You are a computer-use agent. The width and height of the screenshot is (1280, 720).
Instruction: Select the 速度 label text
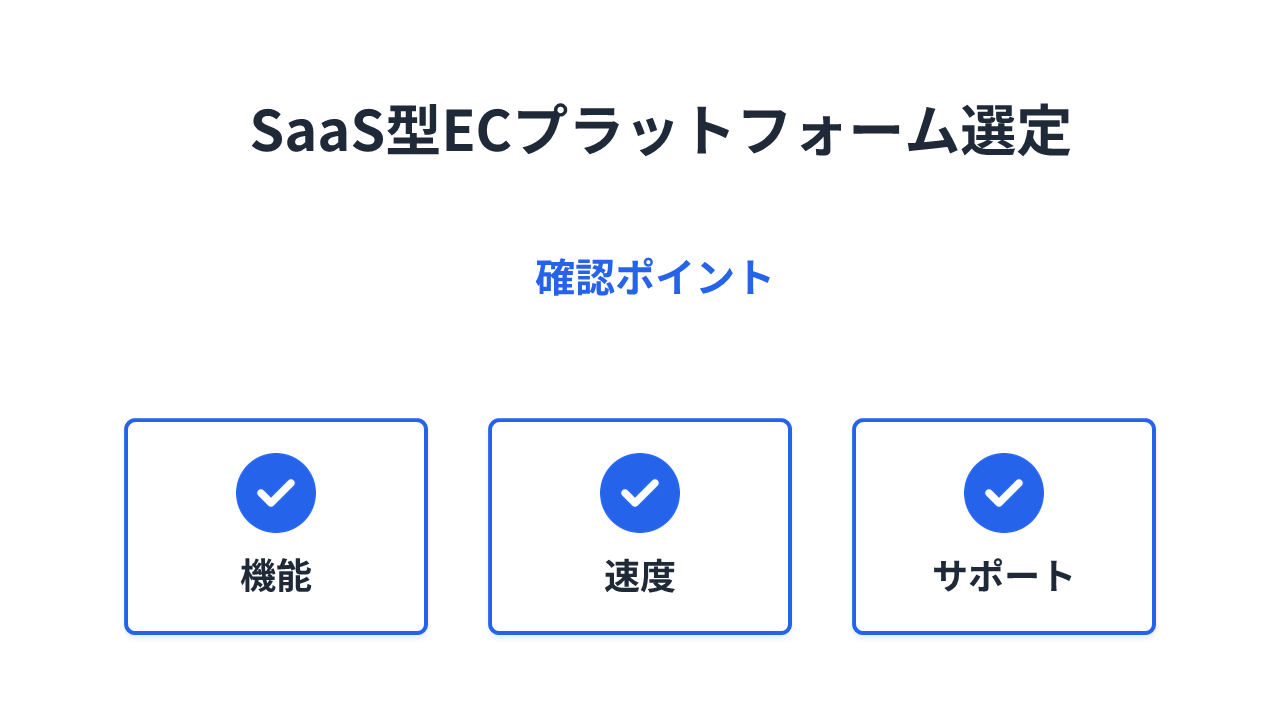click(640, 577)
